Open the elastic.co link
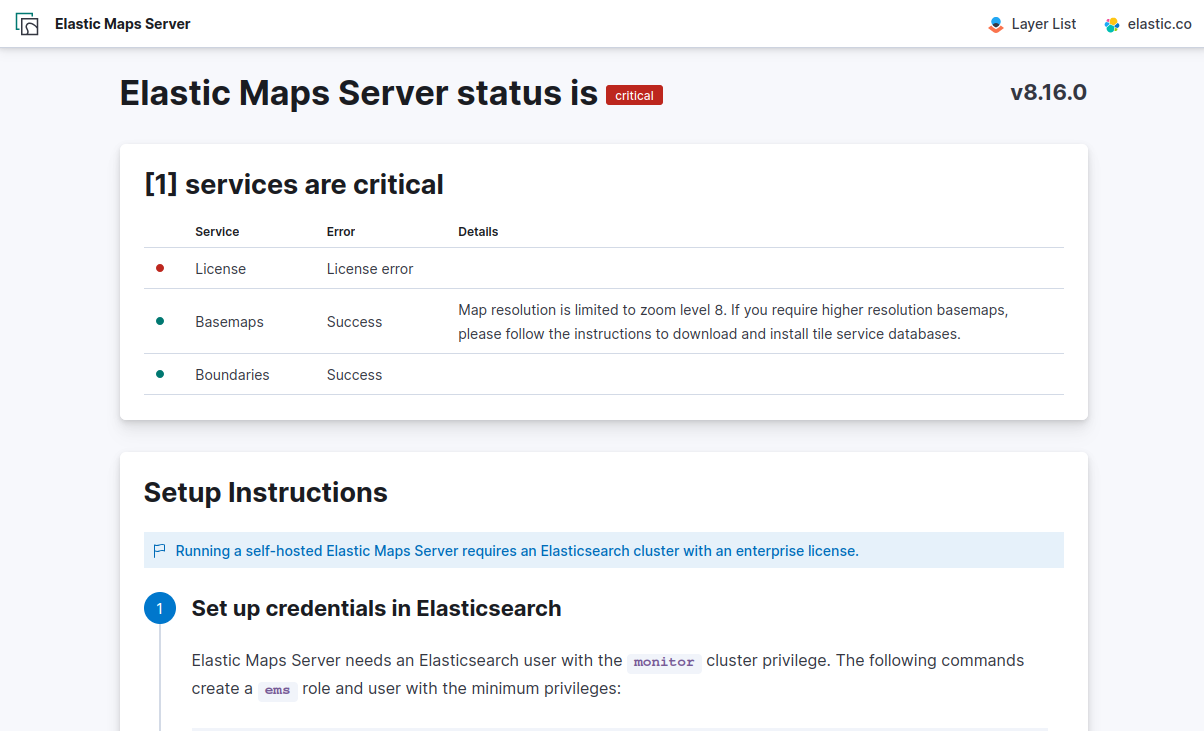 [x=1159, y=24]
